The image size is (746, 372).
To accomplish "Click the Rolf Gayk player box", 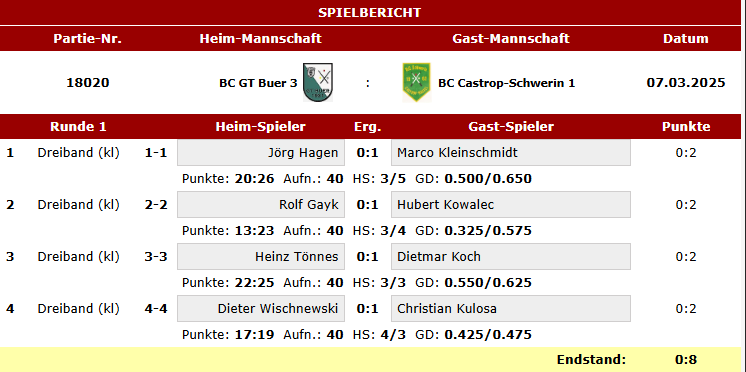I will [261, 205].
